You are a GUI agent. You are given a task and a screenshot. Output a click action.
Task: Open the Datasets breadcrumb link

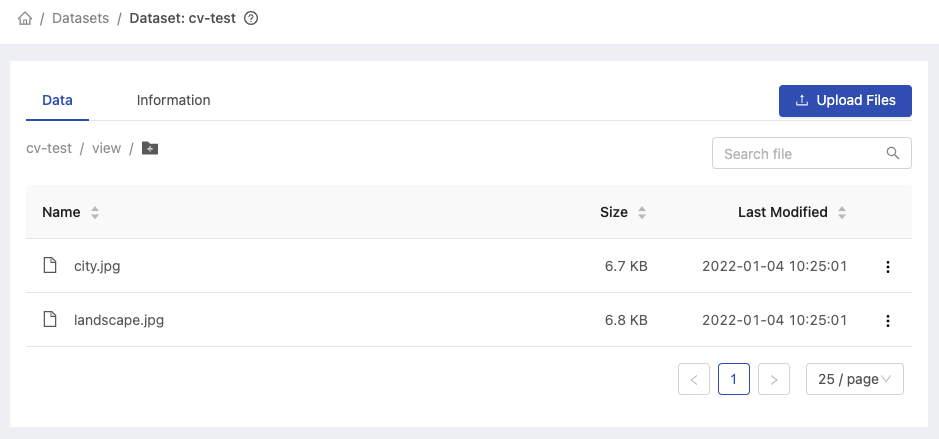click(80, 19)
